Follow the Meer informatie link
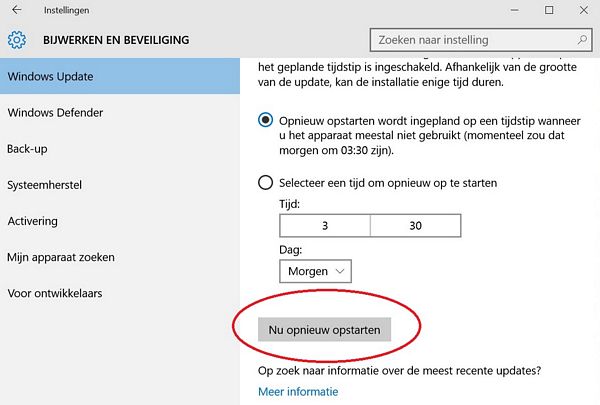Screen dimensions: 600x405 298,392
